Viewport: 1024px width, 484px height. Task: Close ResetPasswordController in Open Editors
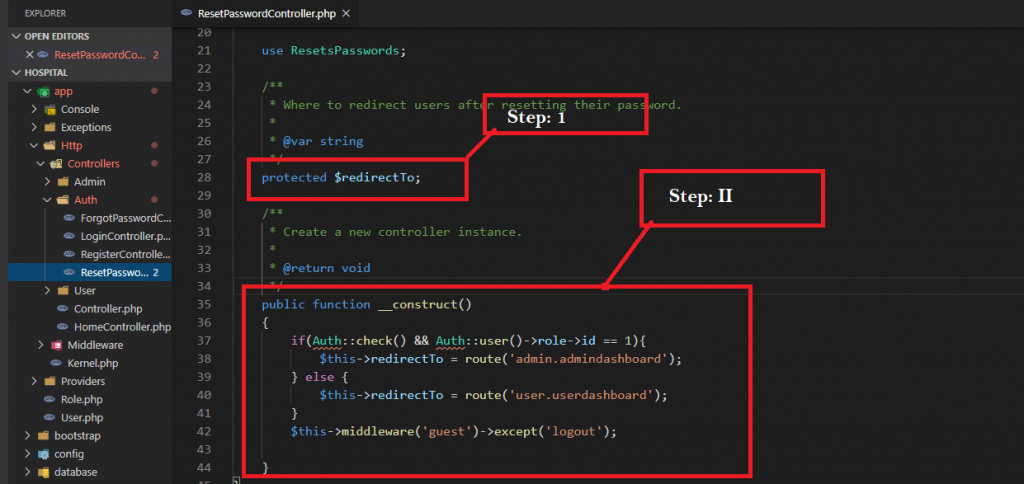[x=30, y=55]
